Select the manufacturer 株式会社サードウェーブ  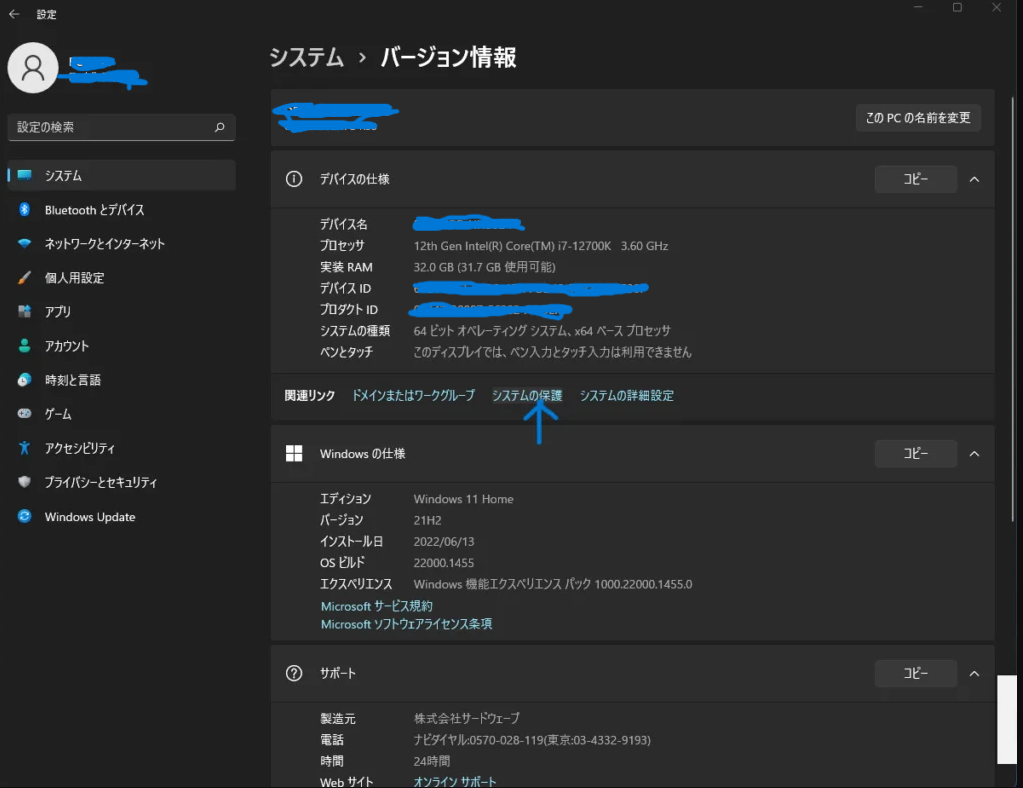[466, 718]
